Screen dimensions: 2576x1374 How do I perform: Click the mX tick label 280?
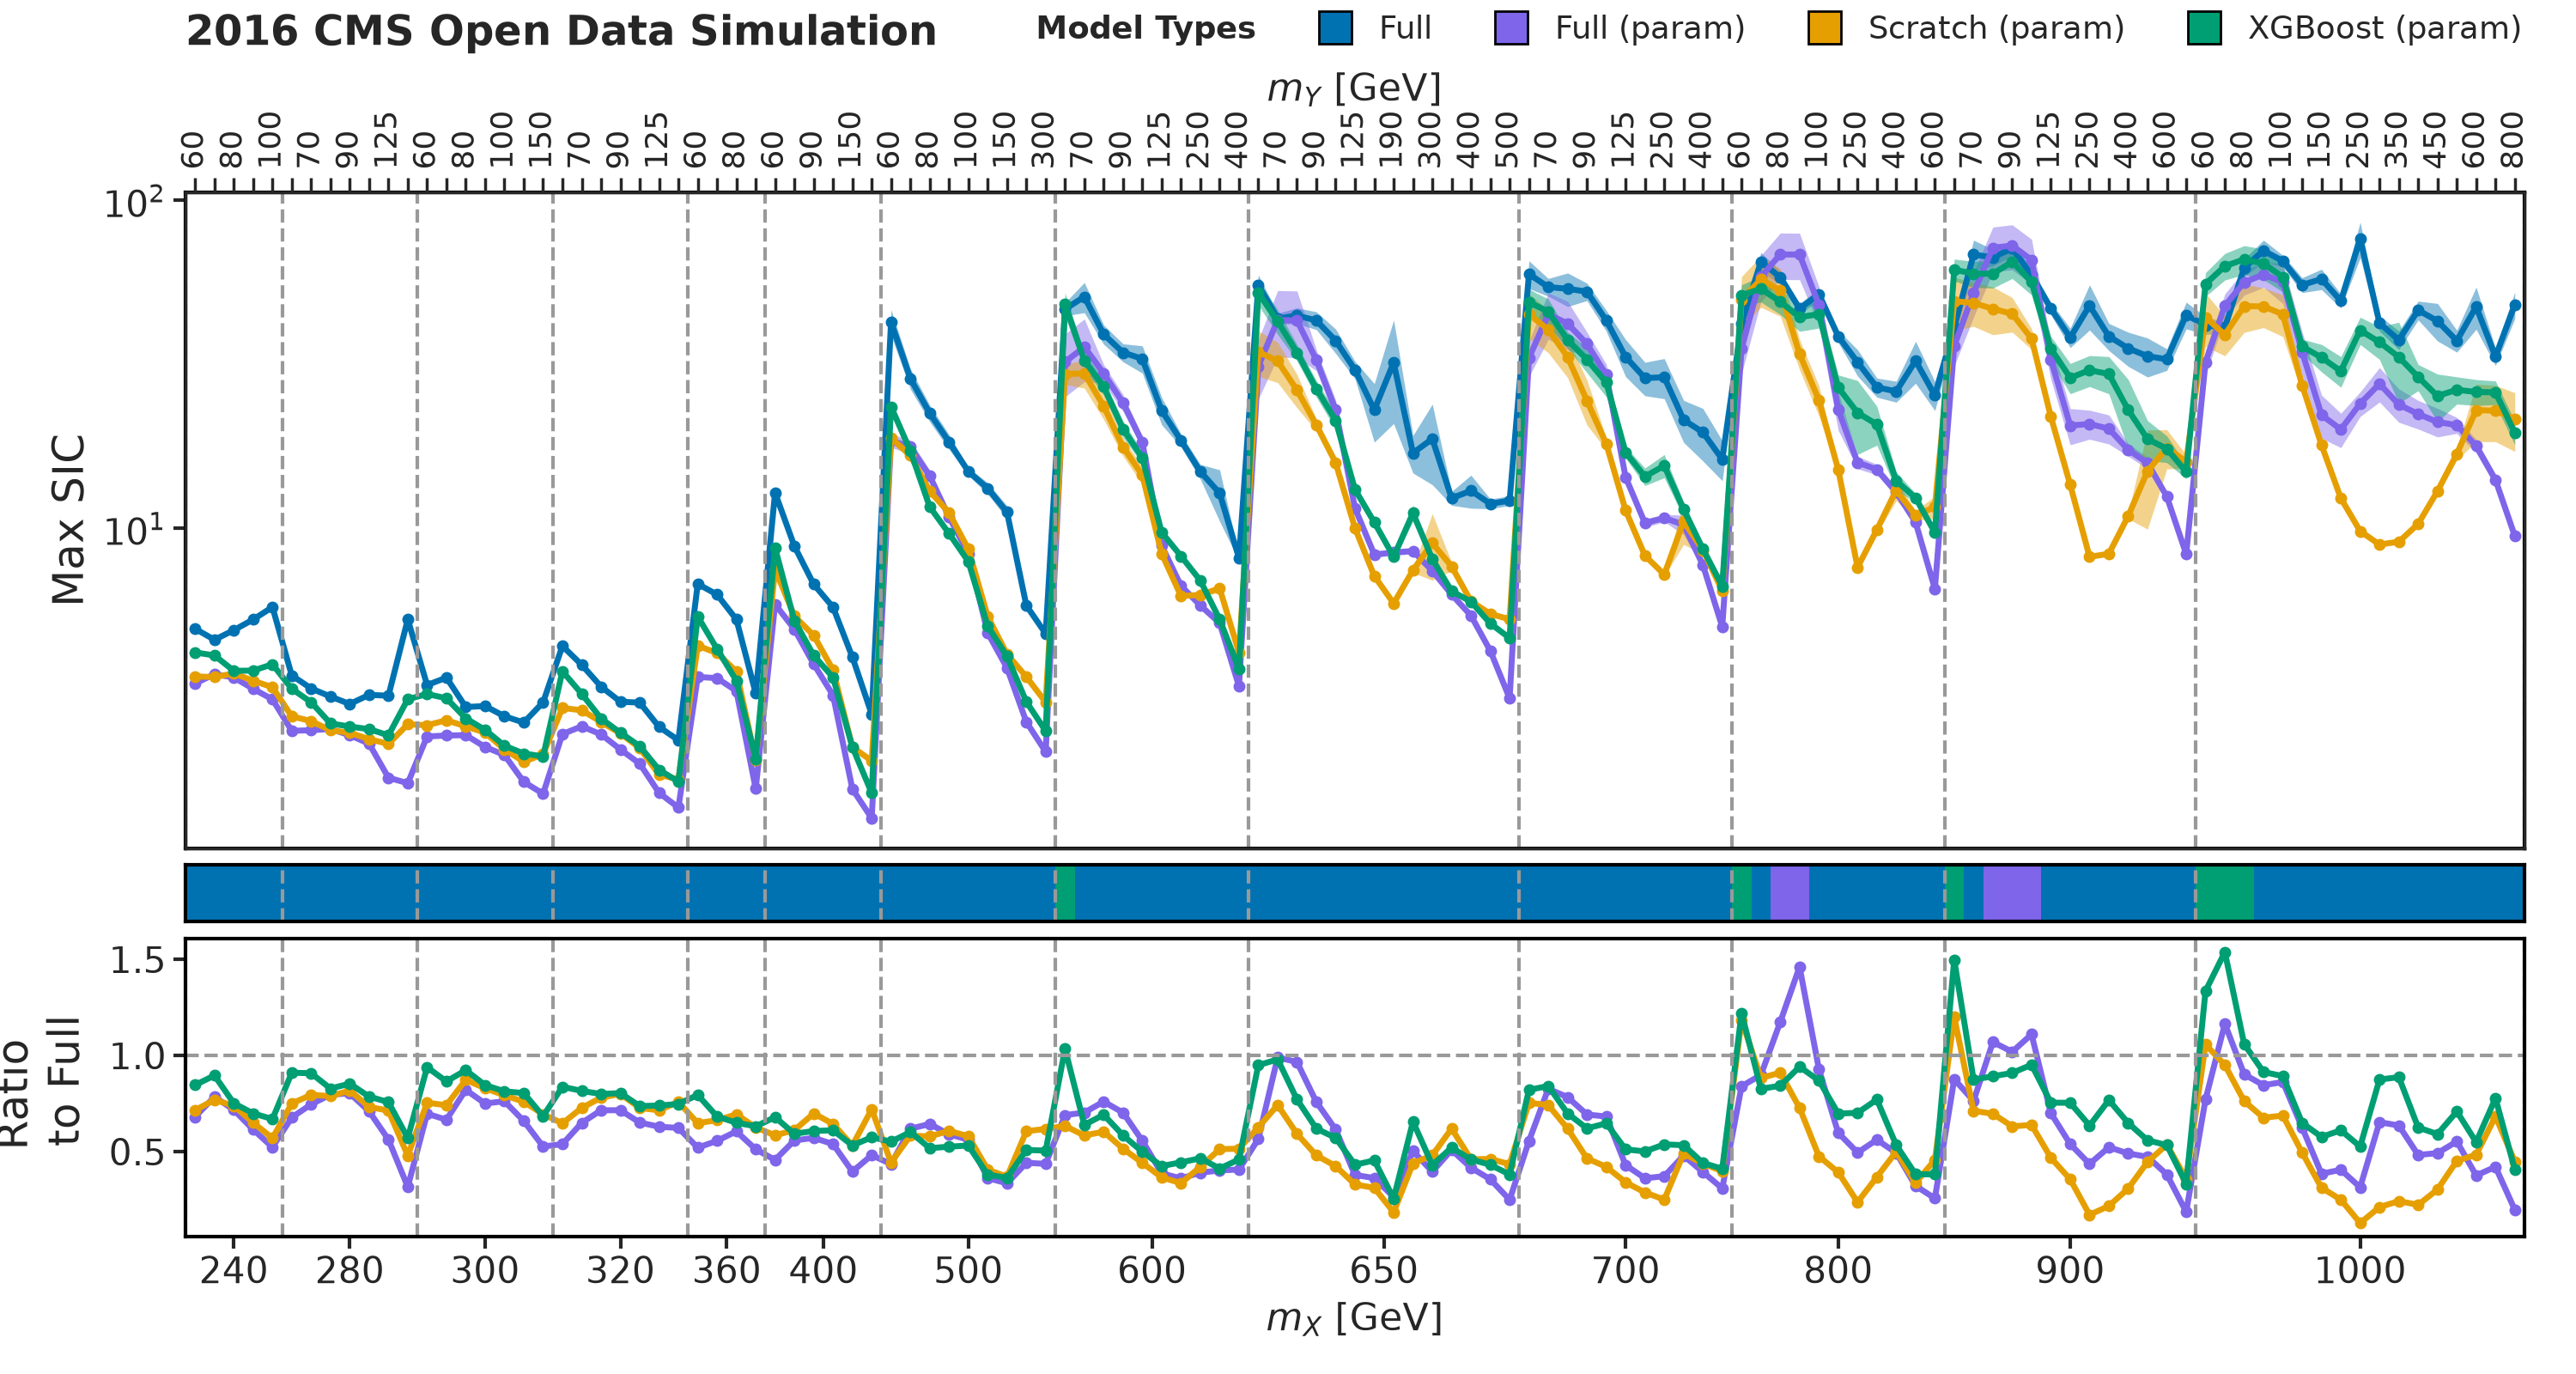(349, 1270)
